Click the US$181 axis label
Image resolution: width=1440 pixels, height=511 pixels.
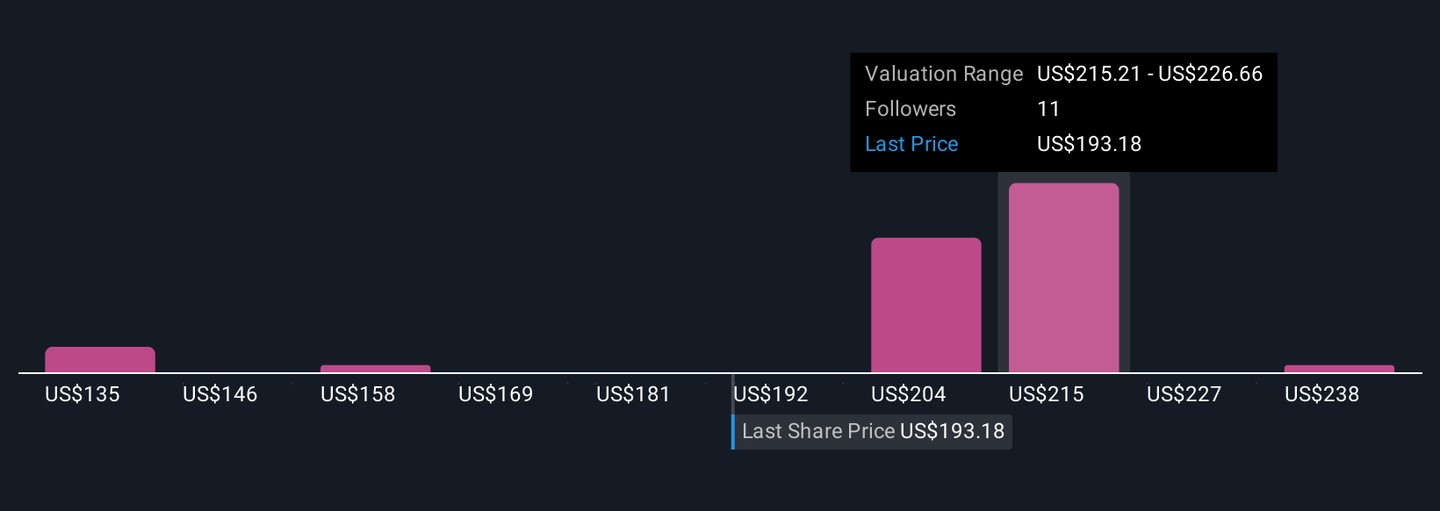633,395
